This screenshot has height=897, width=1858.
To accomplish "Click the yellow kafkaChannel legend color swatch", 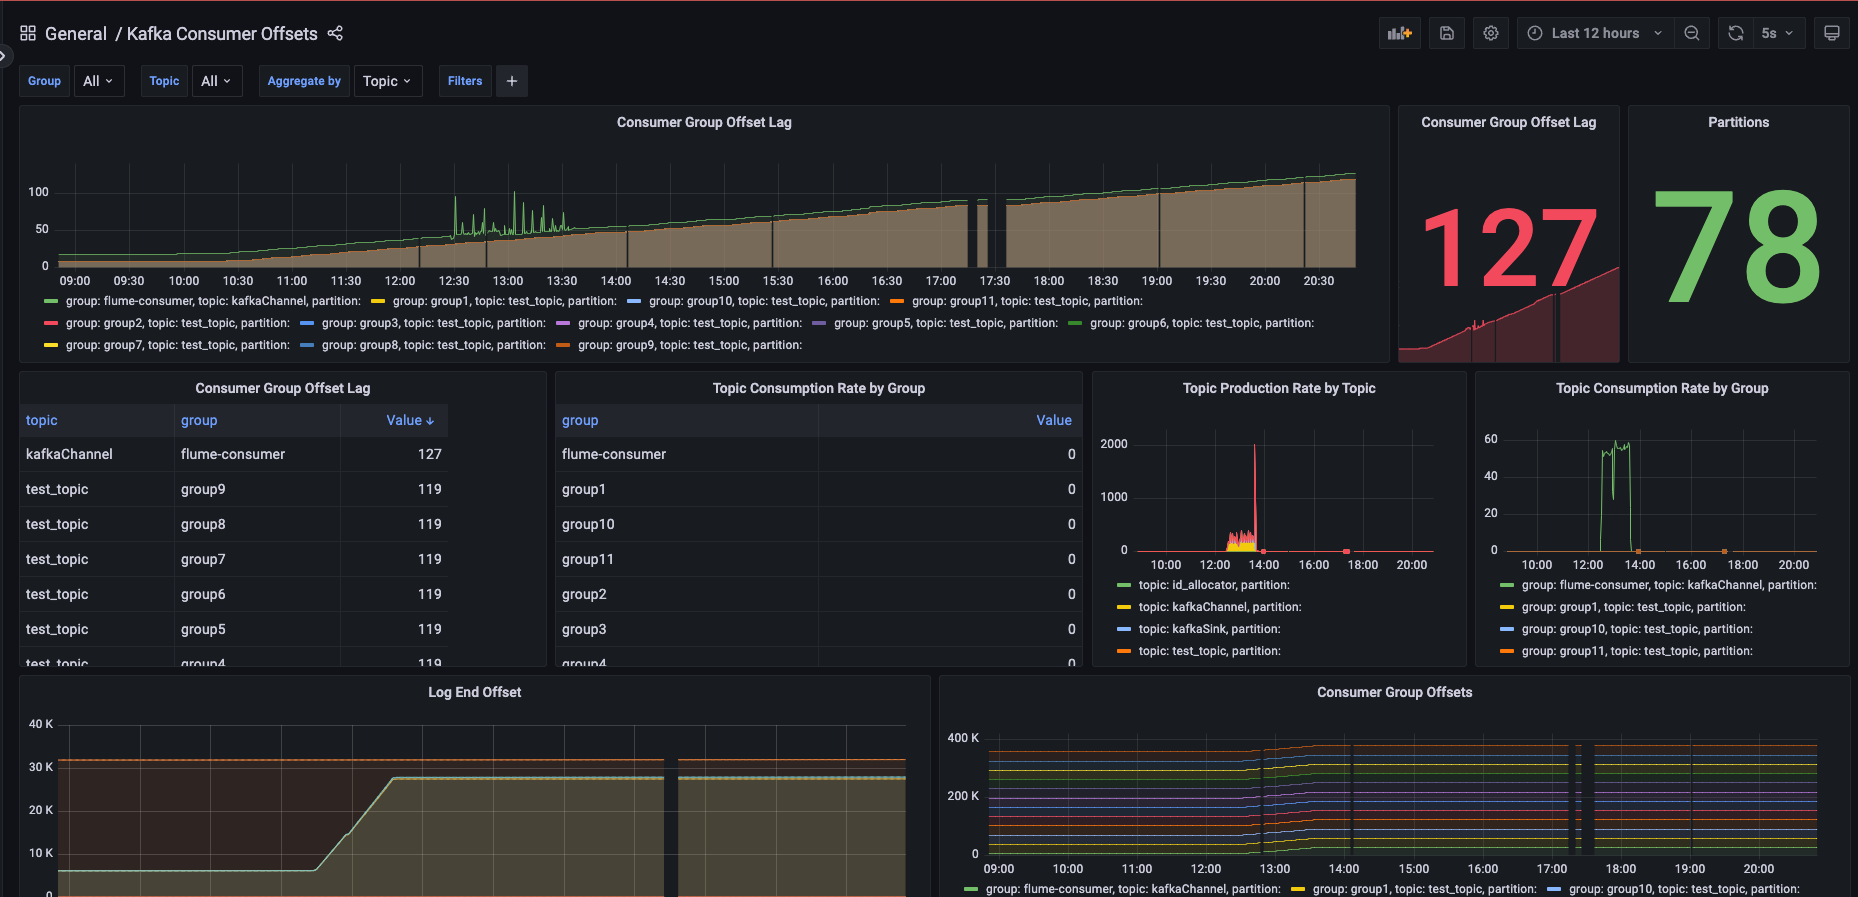I will pos(1124,607).
